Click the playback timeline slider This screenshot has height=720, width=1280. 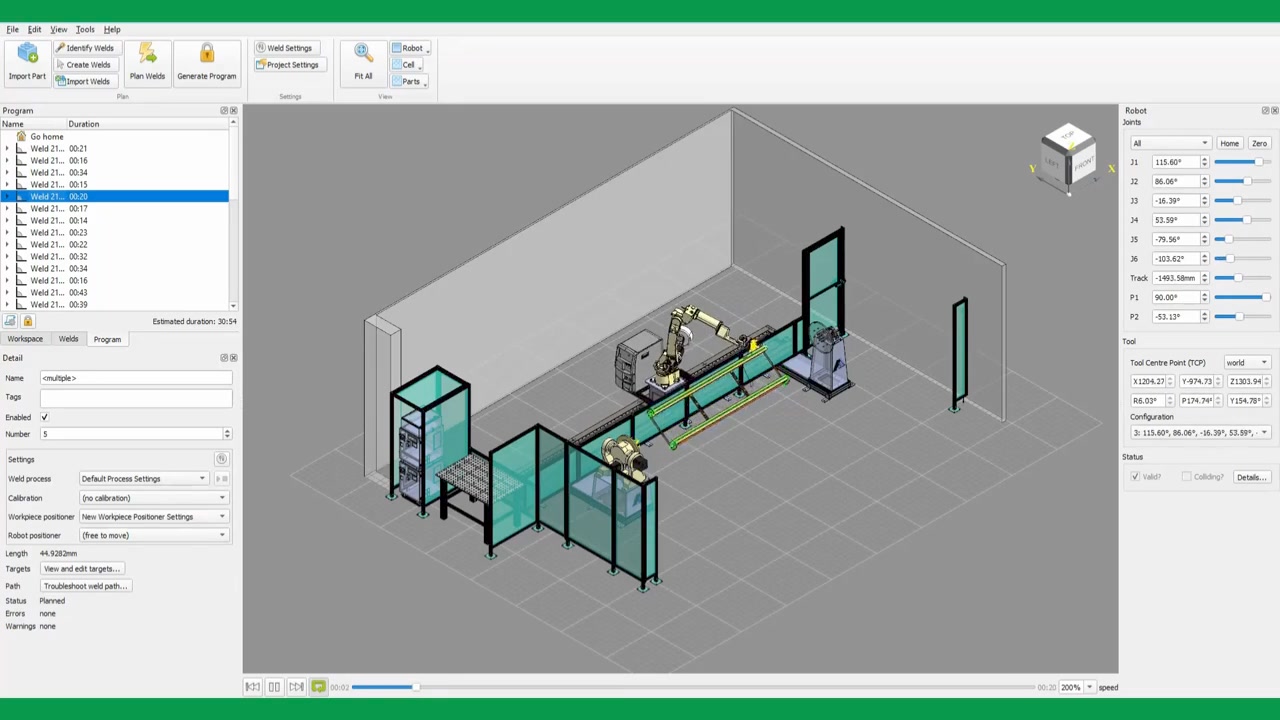point(692,687)
